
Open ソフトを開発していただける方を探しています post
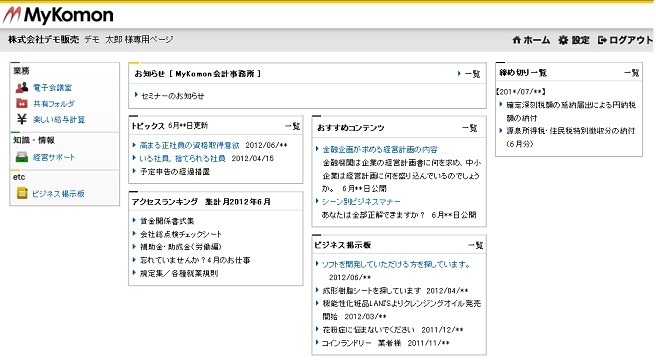pyautogui.click(x=395, y=264)
